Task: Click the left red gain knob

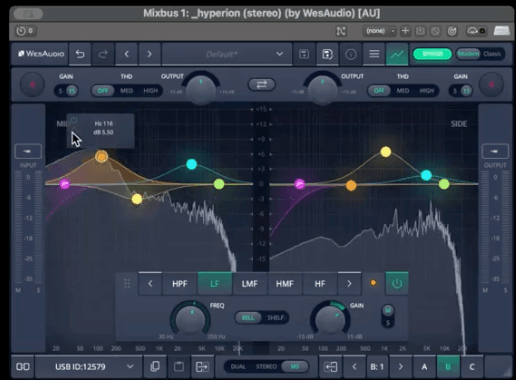Action: [x=32, y=85]
